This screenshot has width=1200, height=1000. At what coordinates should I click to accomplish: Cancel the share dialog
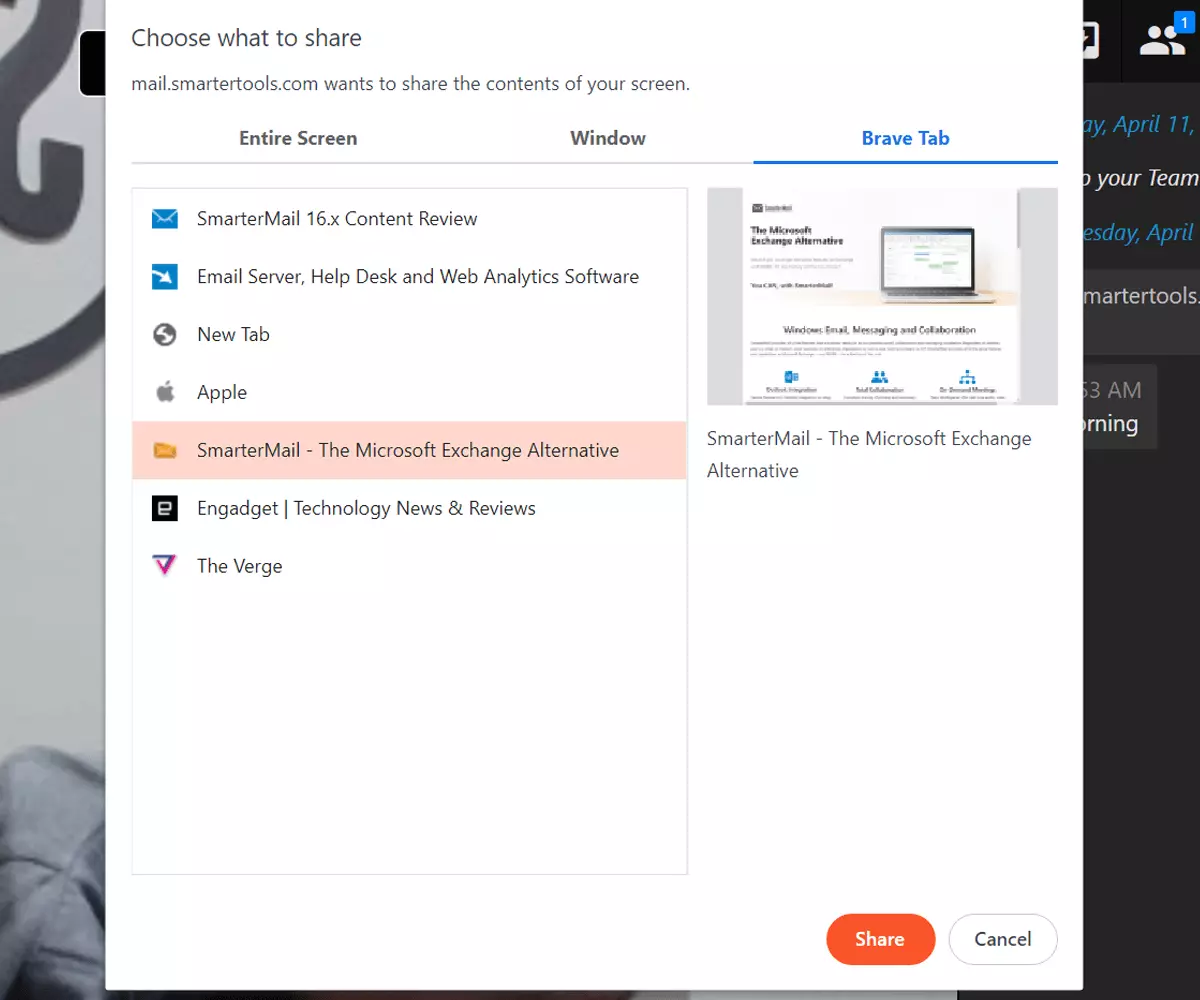tap(1003, 939)
